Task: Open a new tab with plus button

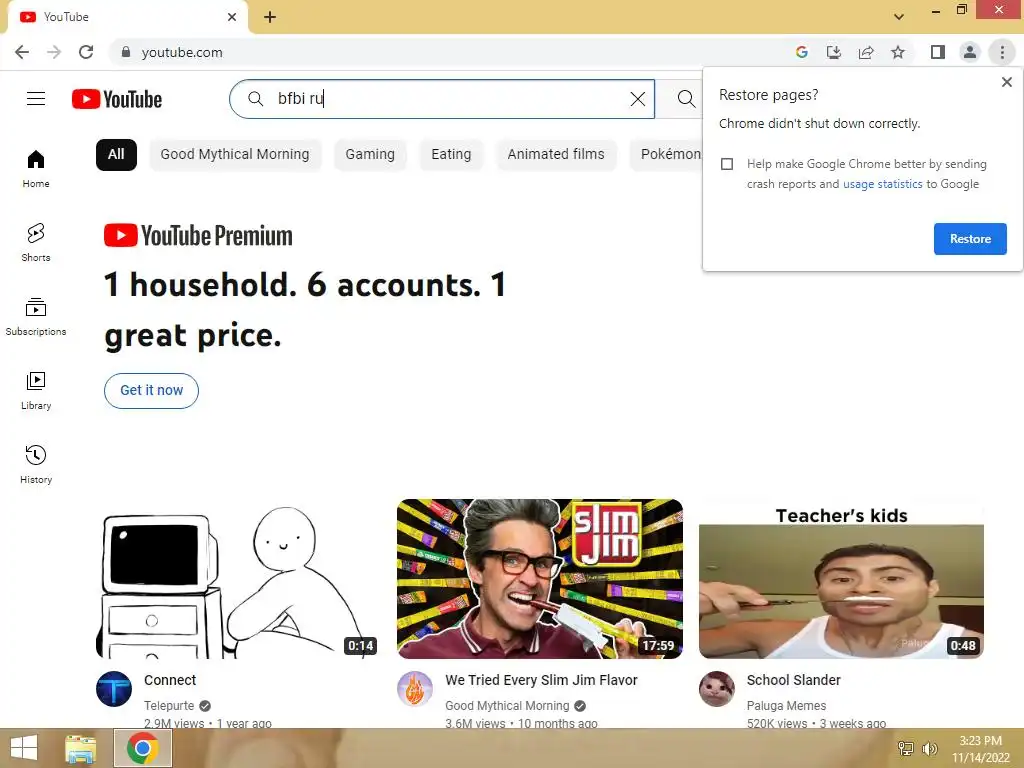Action: coord(270,17)
